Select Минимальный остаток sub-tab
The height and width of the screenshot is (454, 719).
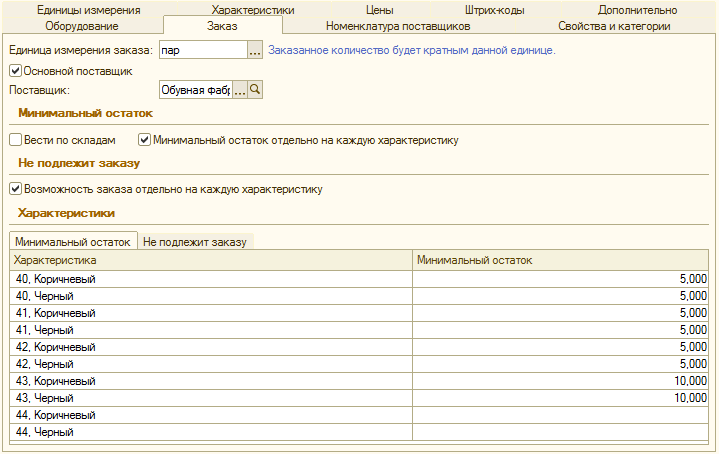[x=73, y=242]
